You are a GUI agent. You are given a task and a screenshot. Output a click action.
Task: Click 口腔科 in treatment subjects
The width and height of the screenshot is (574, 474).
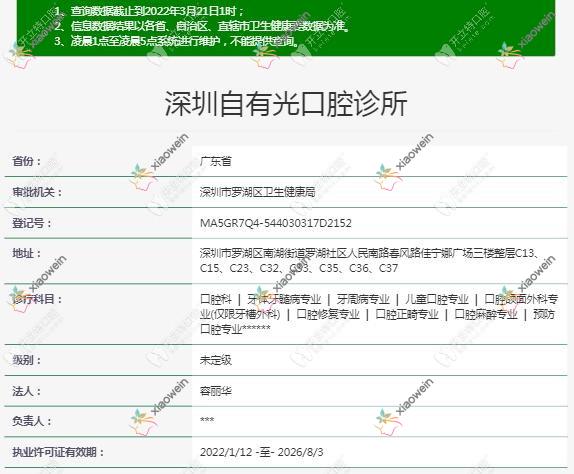click(216, 299)
